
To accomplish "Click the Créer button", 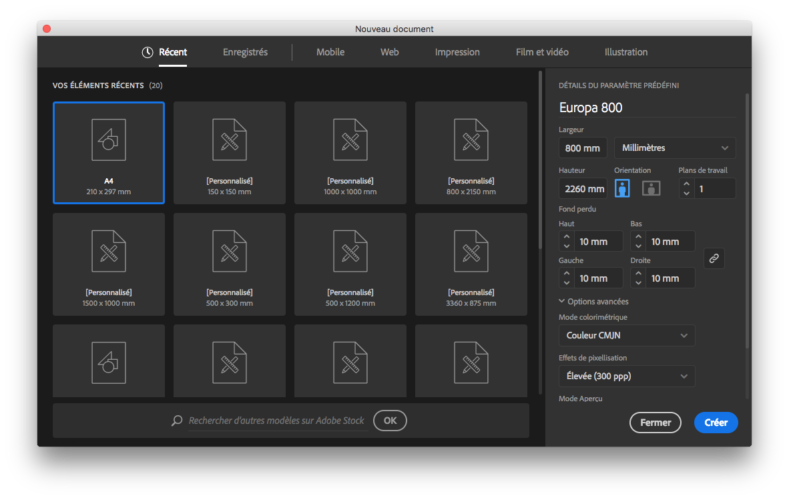I will coord(715,422).
